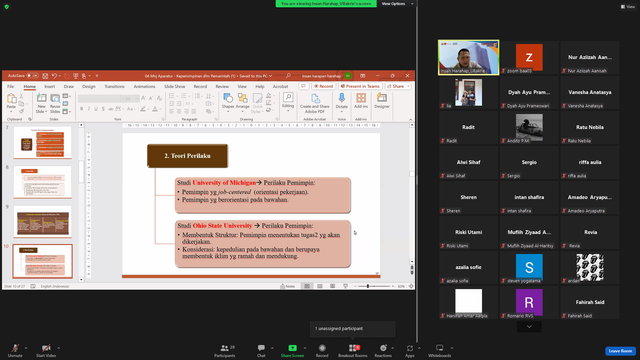The width and height of the screenshot is (640, 360).
Task: Click Present in Teams button
Action: click(360, 86)
